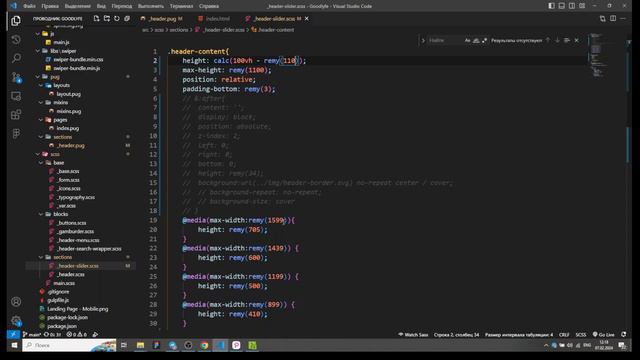Click Go Live in status bar
Viewport: 640px width, 360px height.
point(603,335)
